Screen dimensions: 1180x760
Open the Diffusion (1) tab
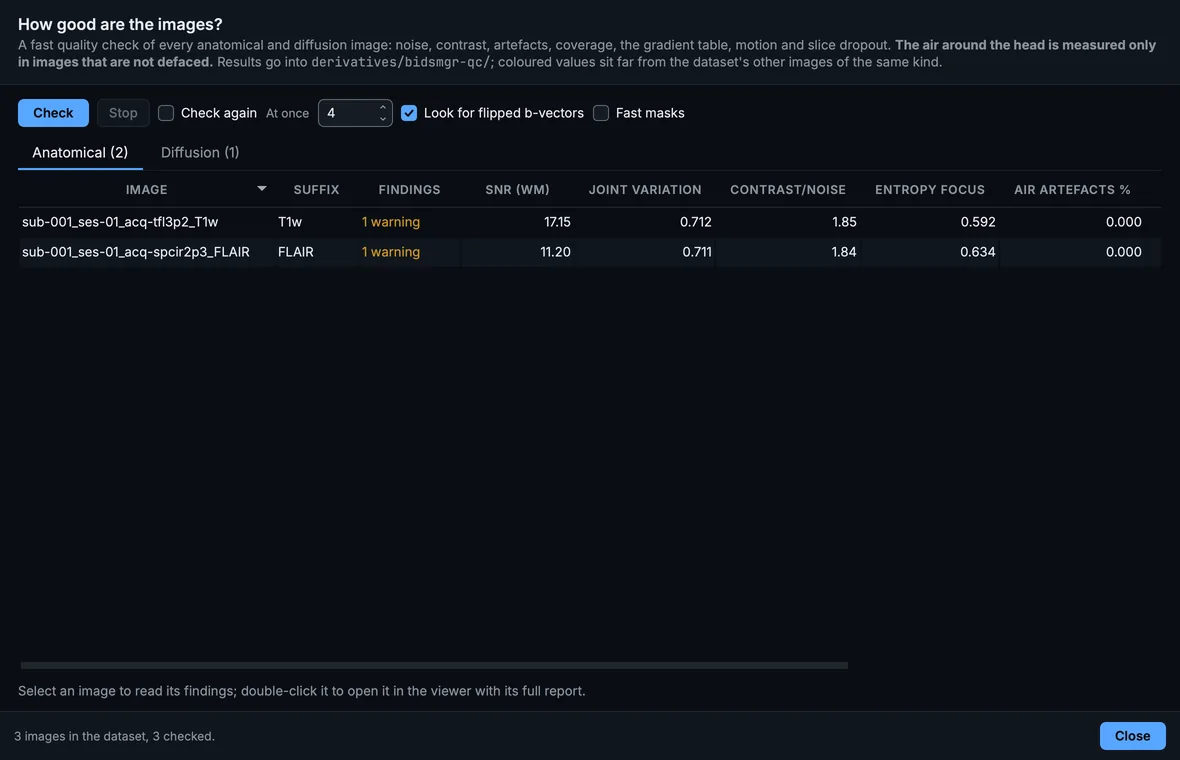[x=200, y=153]
